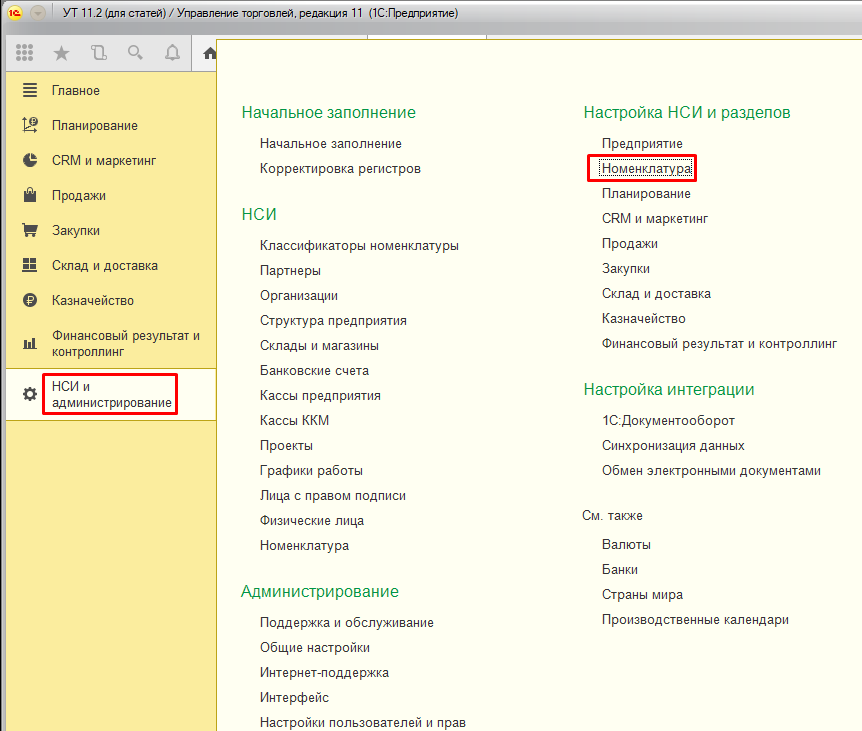Open the sections menu grid icon
The width and height of the screenshot is (862, 731).
click(x=25, y=53)
